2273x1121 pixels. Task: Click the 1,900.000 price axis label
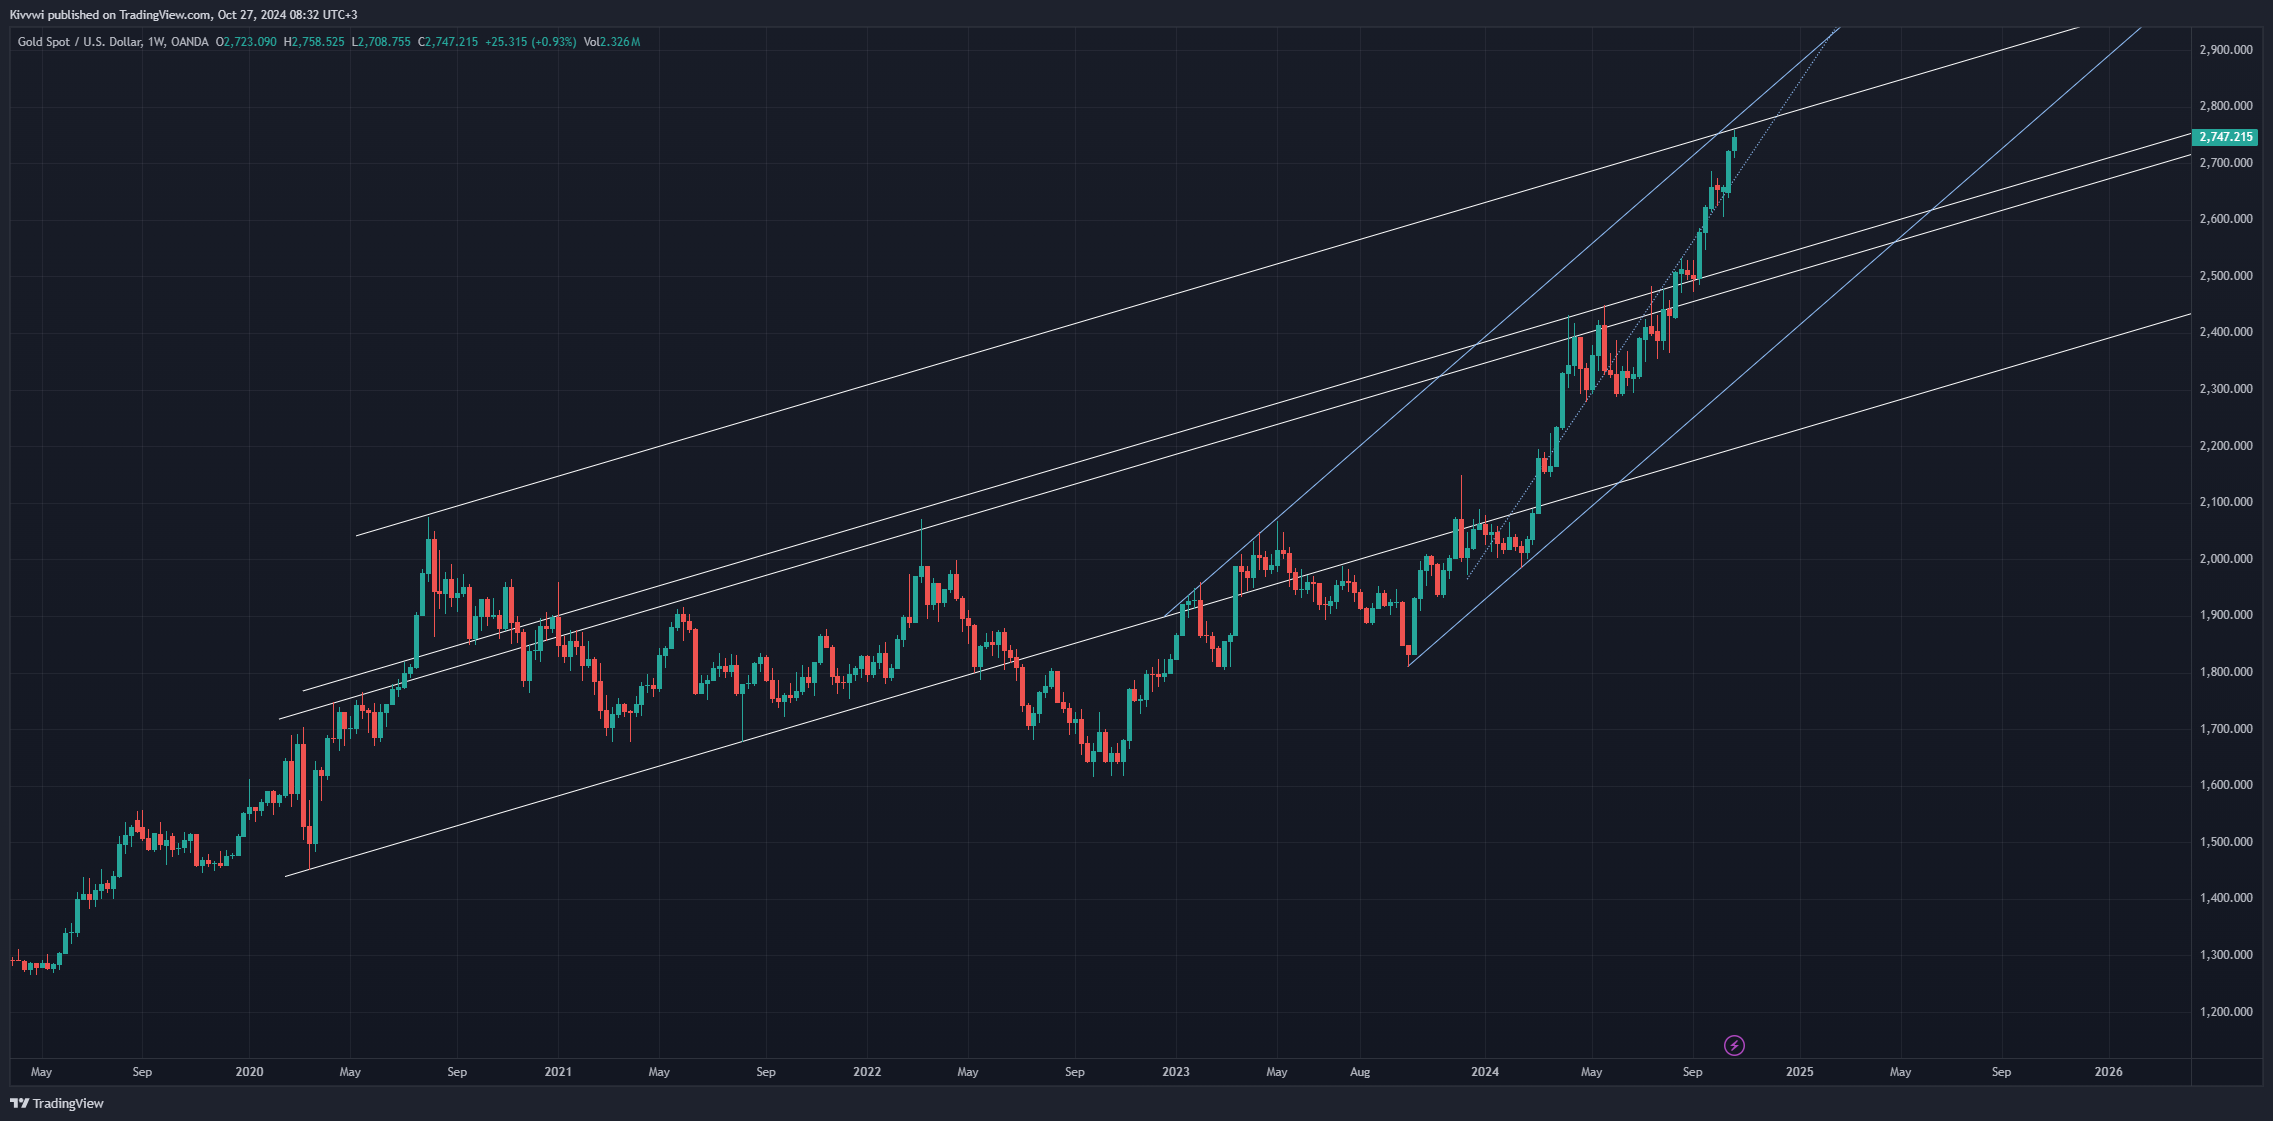click(x=2225, y=615)
